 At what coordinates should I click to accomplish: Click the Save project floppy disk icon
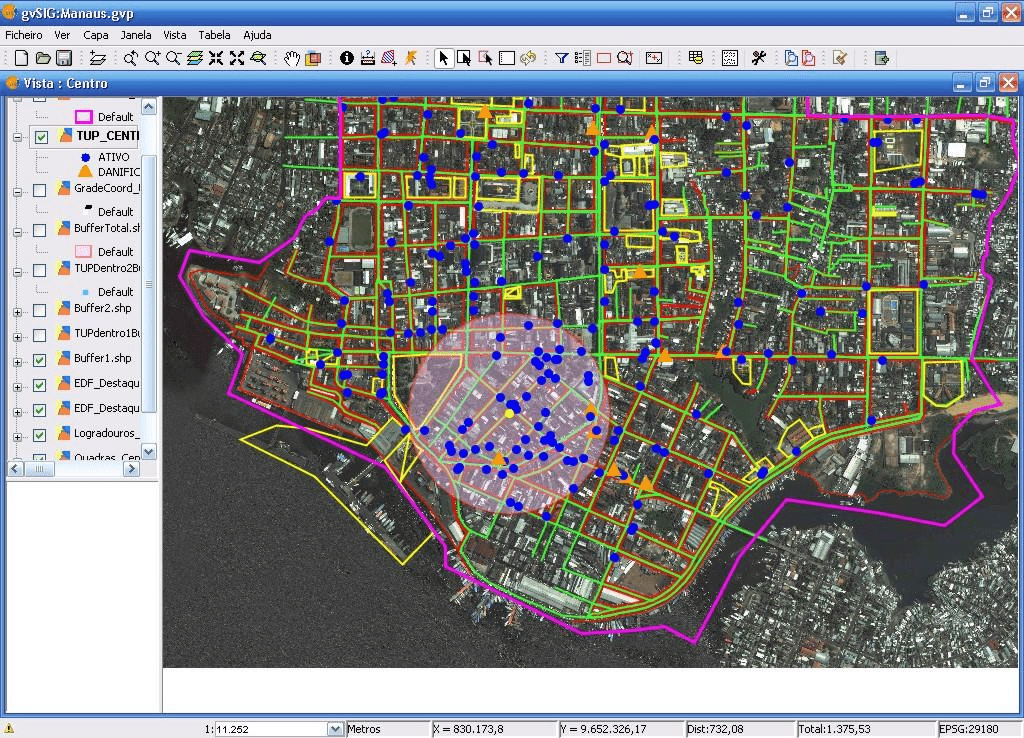tap(63, 58)
